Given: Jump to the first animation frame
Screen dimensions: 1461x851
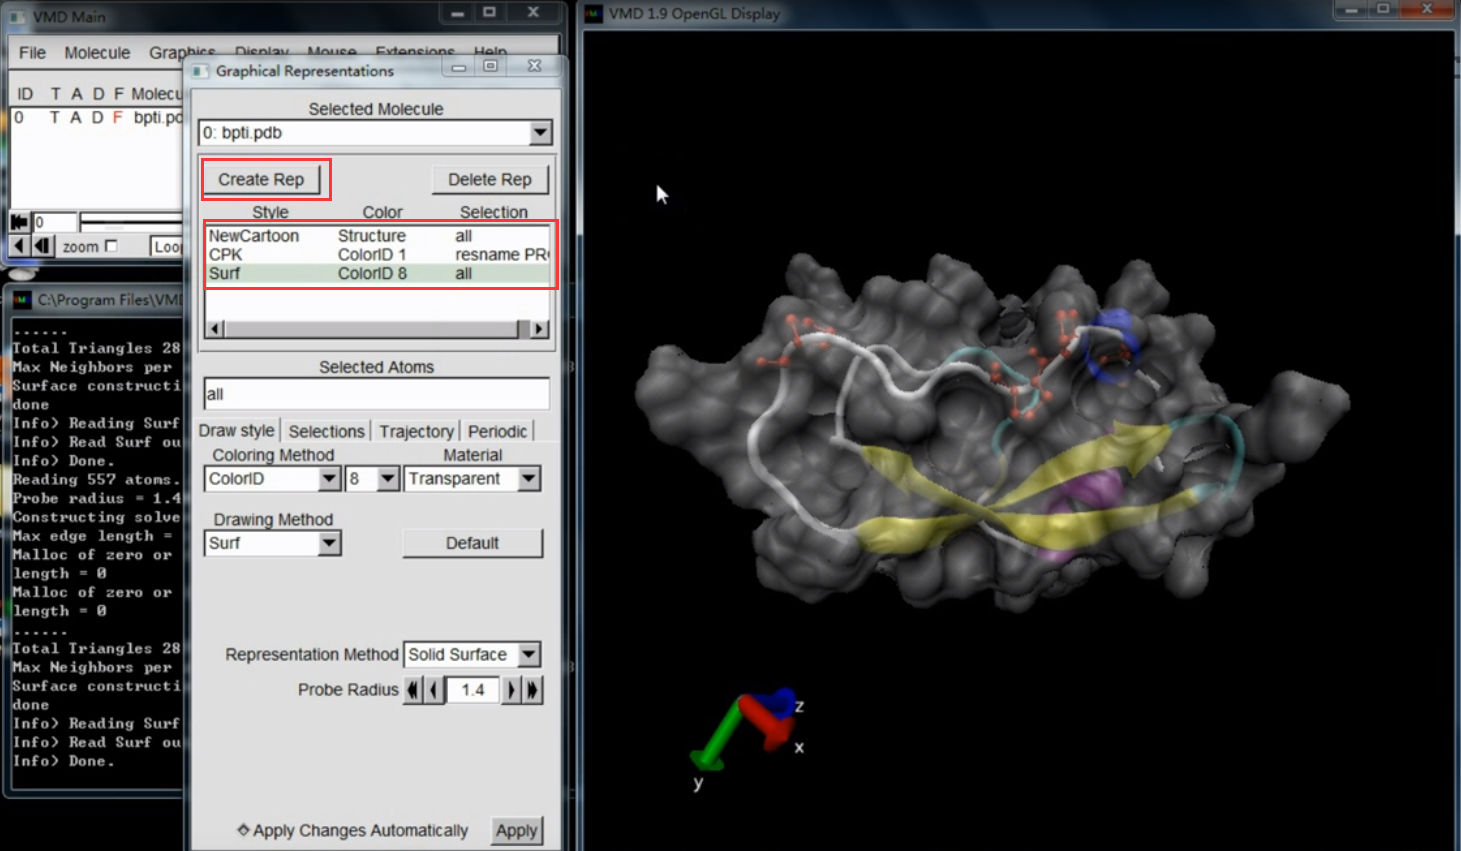Looking at the screenshot, I should click(x=19, y=222).
